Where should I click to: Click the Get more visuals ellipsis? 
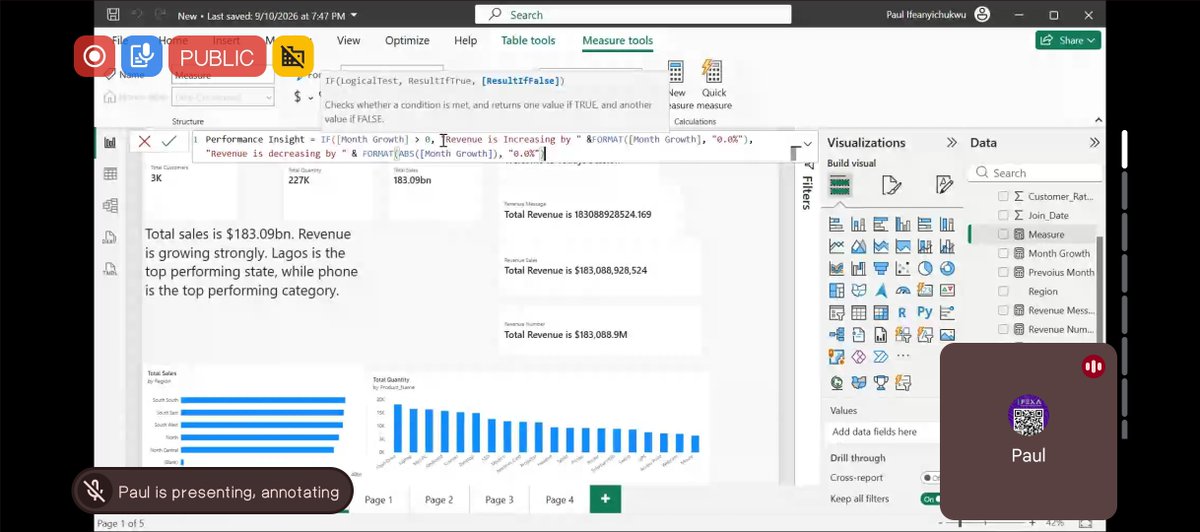(902, 356)
